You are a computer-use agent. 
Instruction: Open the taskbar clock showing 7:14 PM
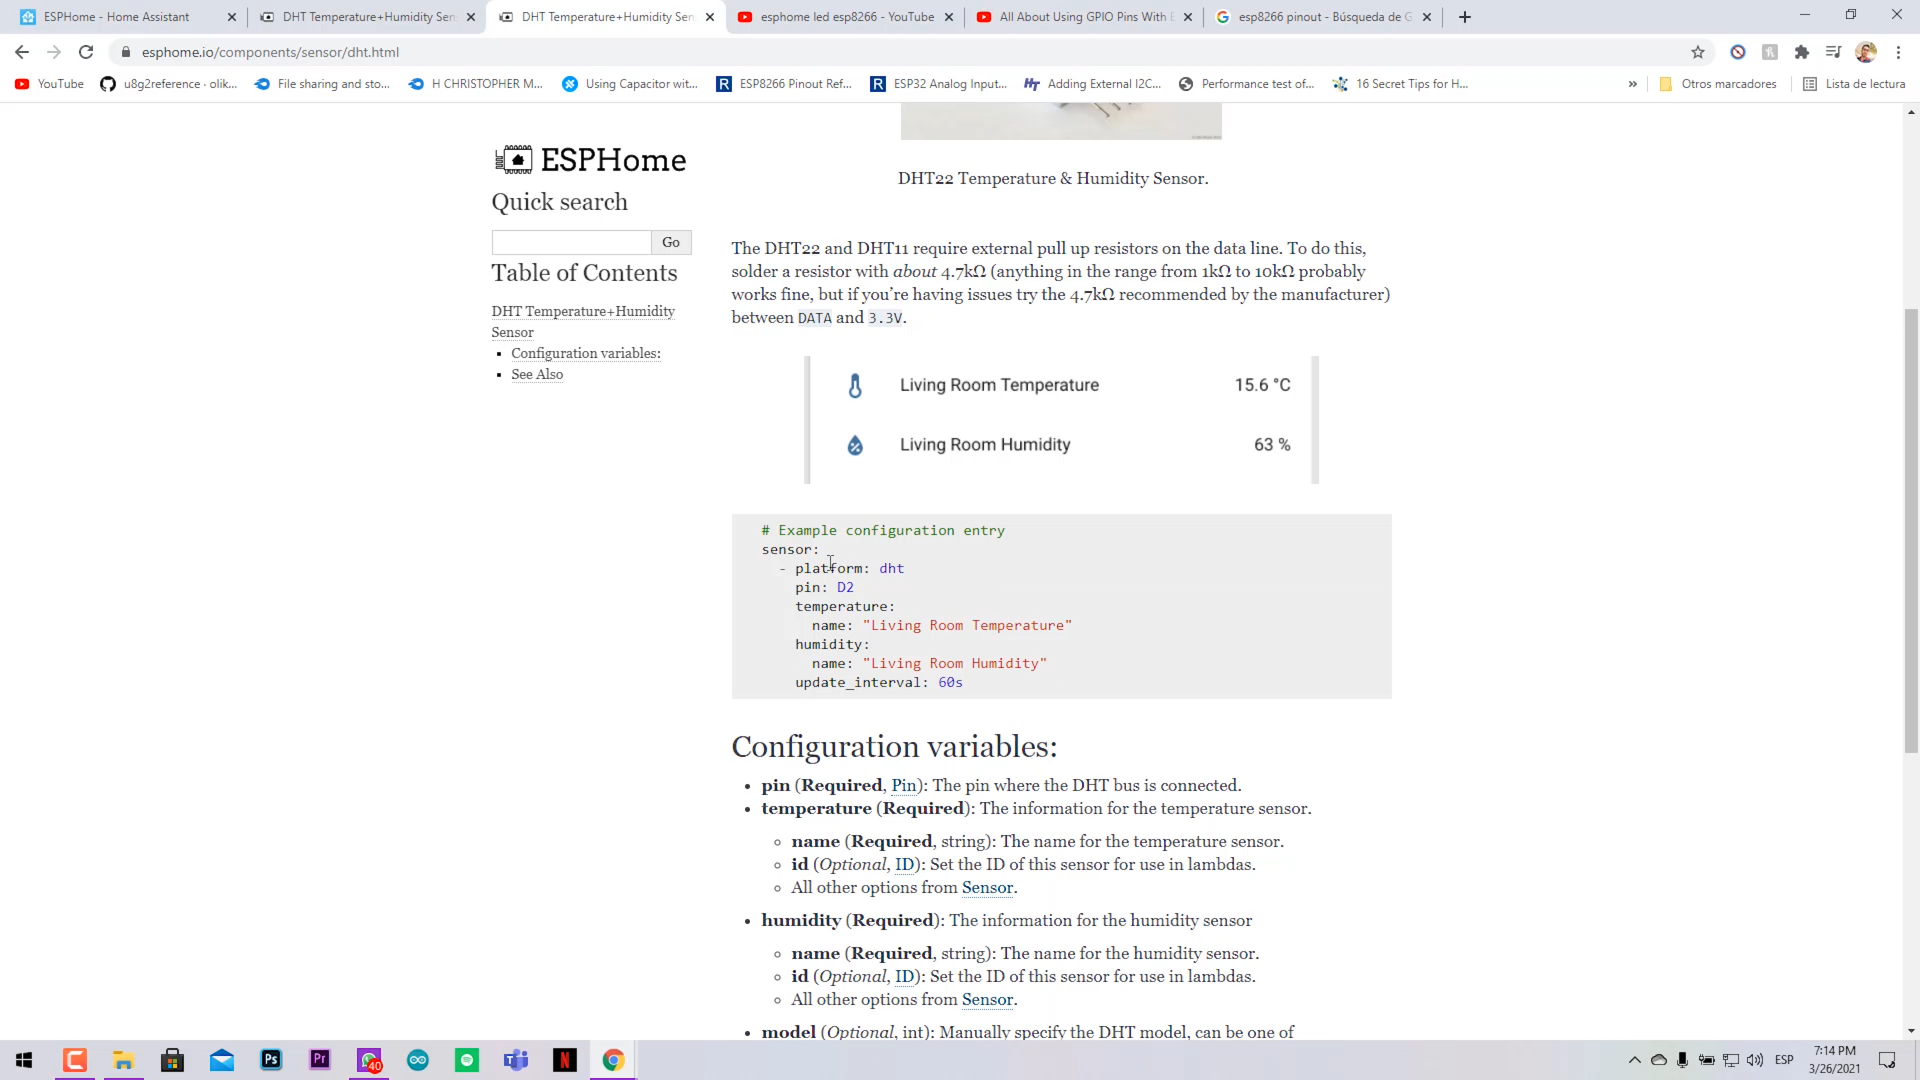[1835, 1060]
